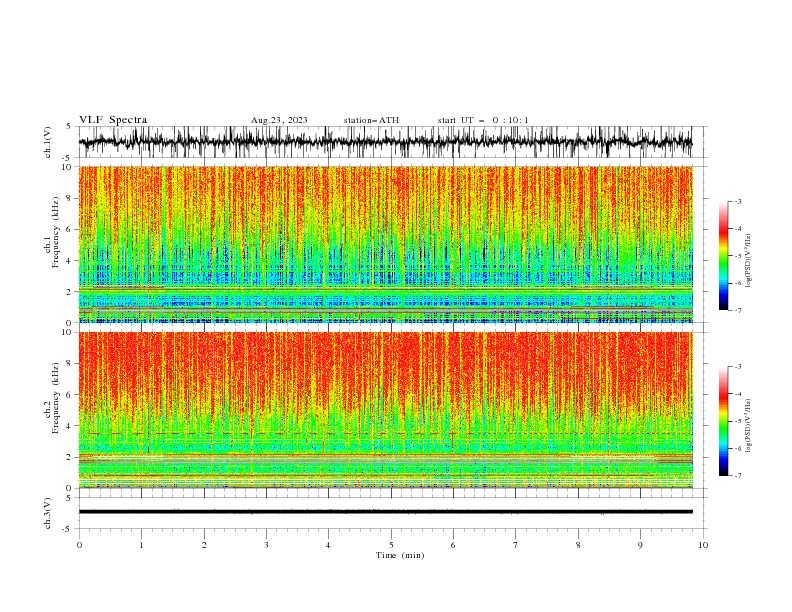This screenshot has width=792, height=612.
Task: Click the 'Time (min)' axis label
Action: coord(400,555)
